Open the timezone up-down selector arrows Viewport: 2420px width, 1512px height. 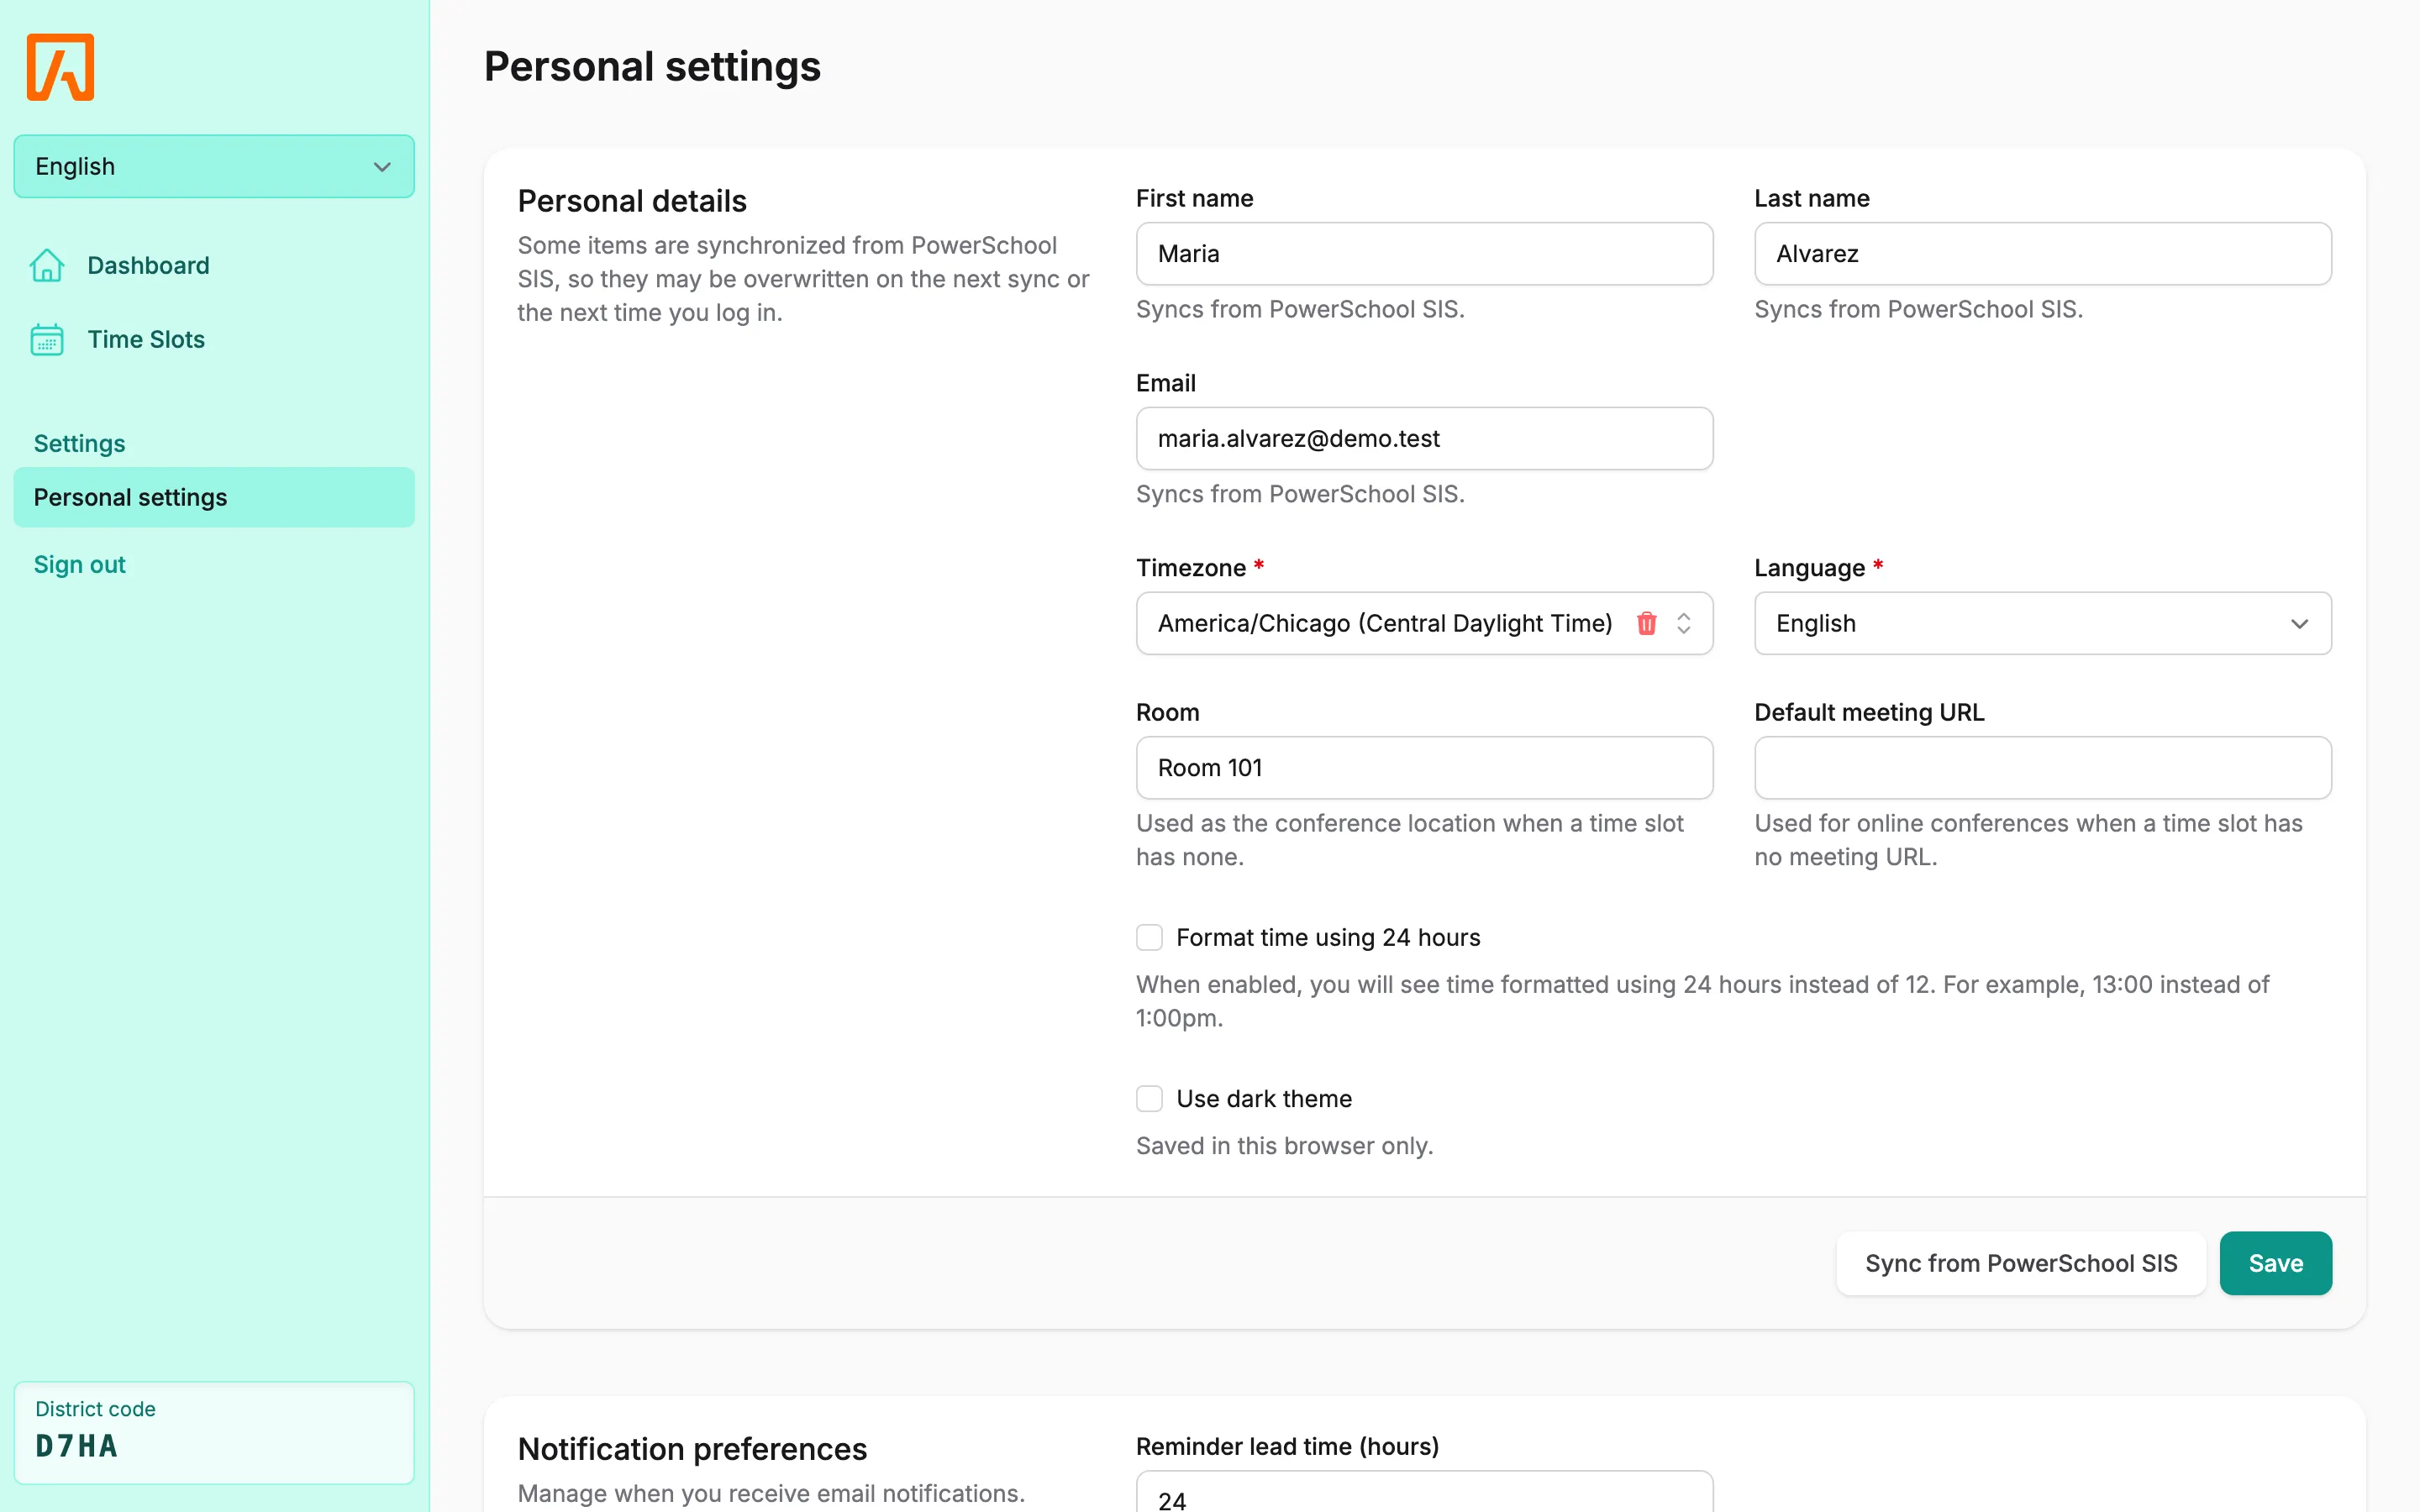[1684, 623]
